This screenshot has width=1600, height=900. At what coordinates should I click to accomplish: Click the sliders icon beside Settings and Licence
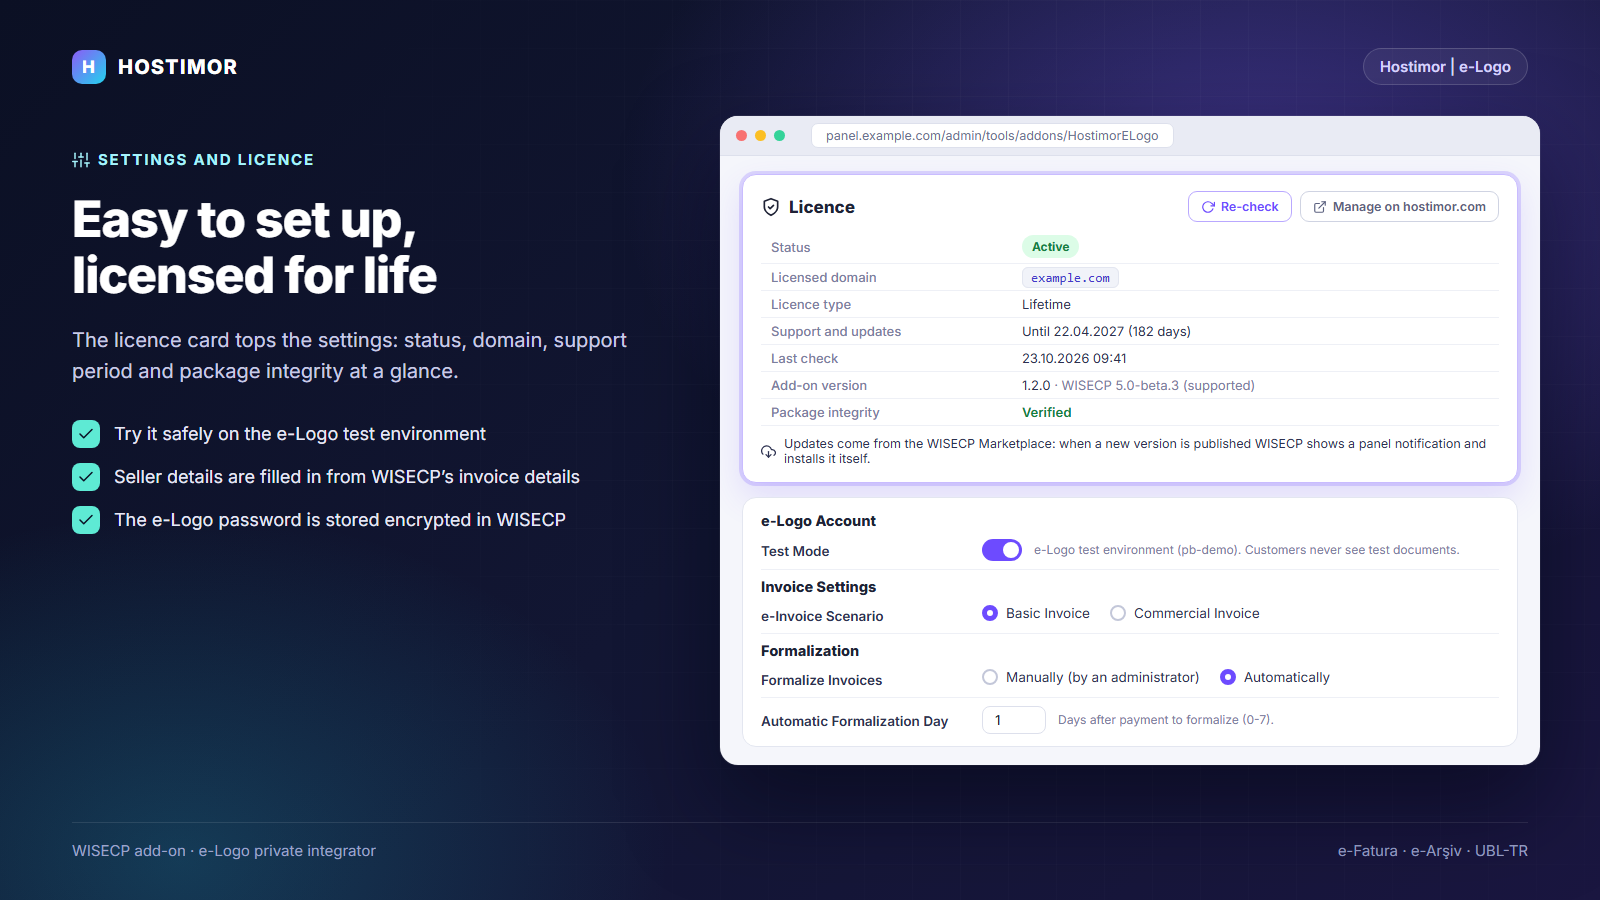(81, 160)
